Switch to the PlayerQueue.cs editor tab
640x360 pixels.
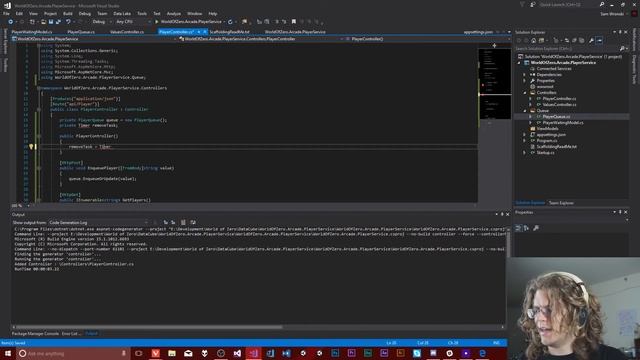coord(81,32)
